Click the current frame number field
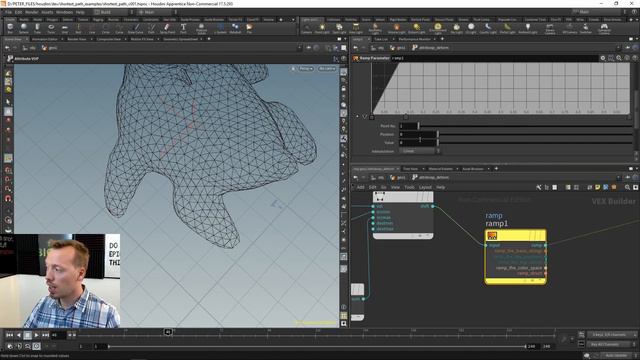This screenshot has height=360, width=640. pos(58,335)
